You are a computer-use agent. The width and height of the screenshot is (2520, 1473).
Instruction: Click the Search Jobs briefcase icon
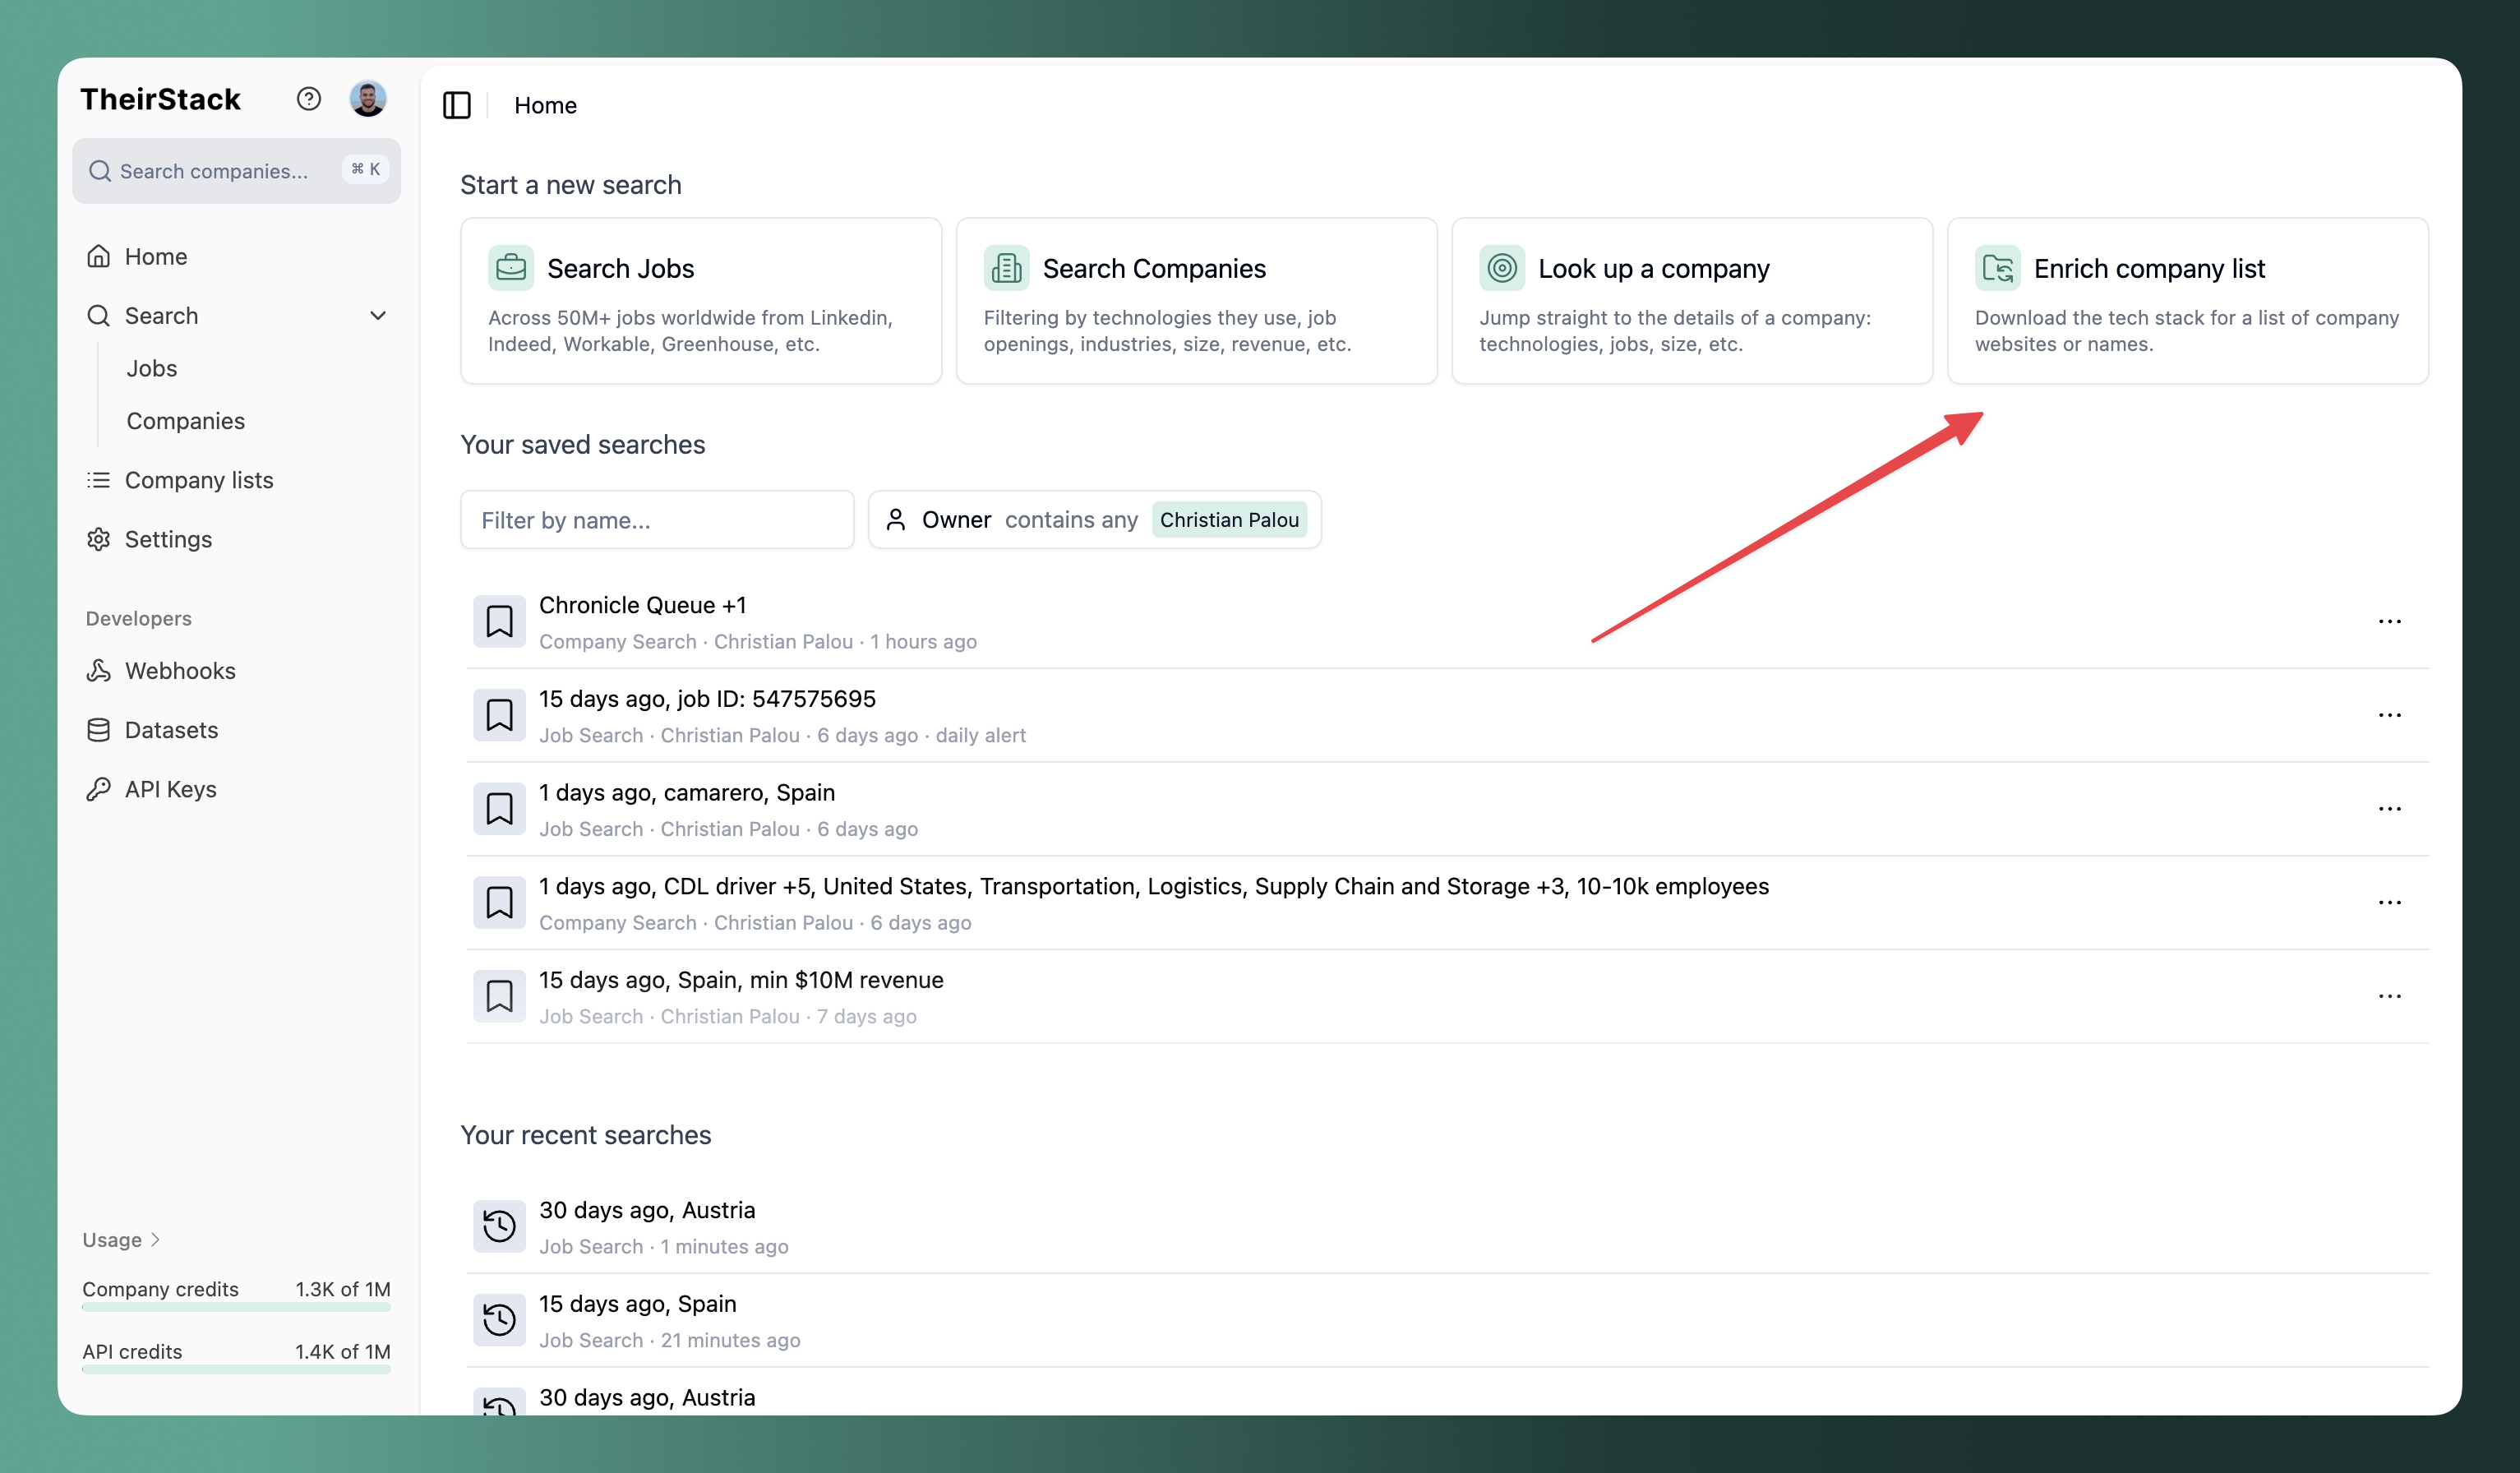511,267
